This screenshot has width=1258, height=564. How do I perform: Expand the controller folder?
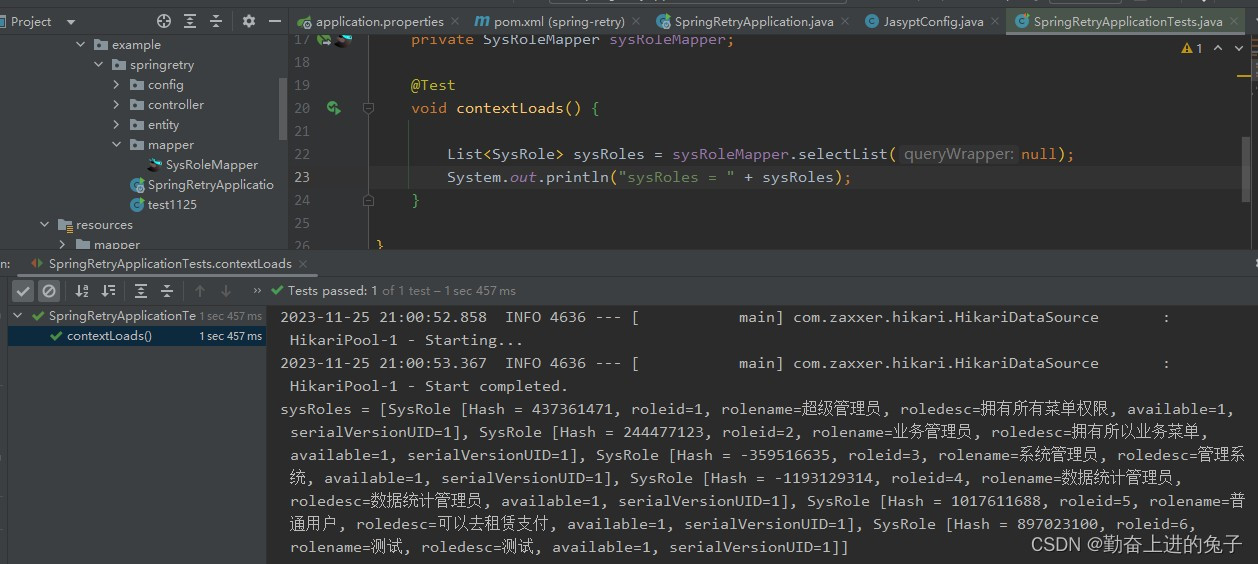point(116,105)
